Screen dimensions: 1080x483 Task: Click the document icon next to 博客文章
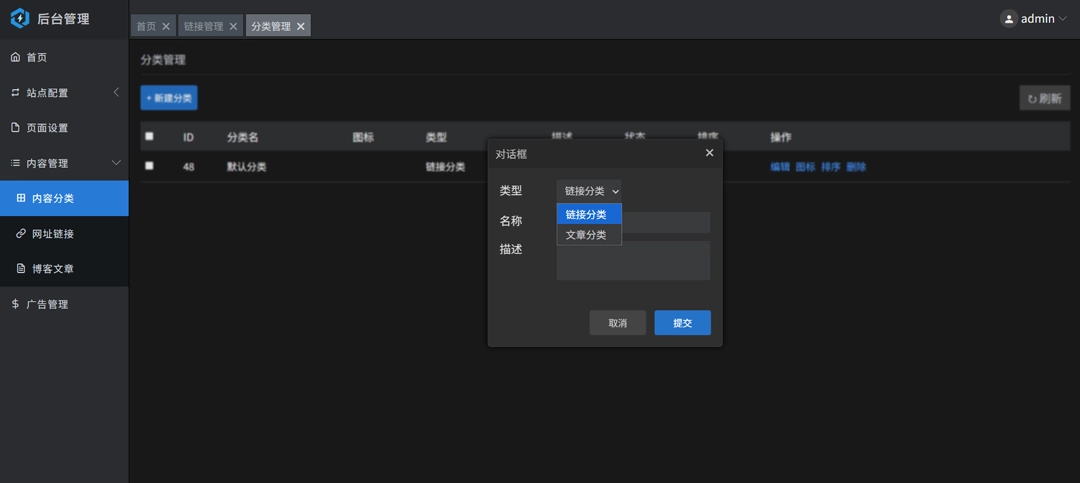tap(21, 269)
